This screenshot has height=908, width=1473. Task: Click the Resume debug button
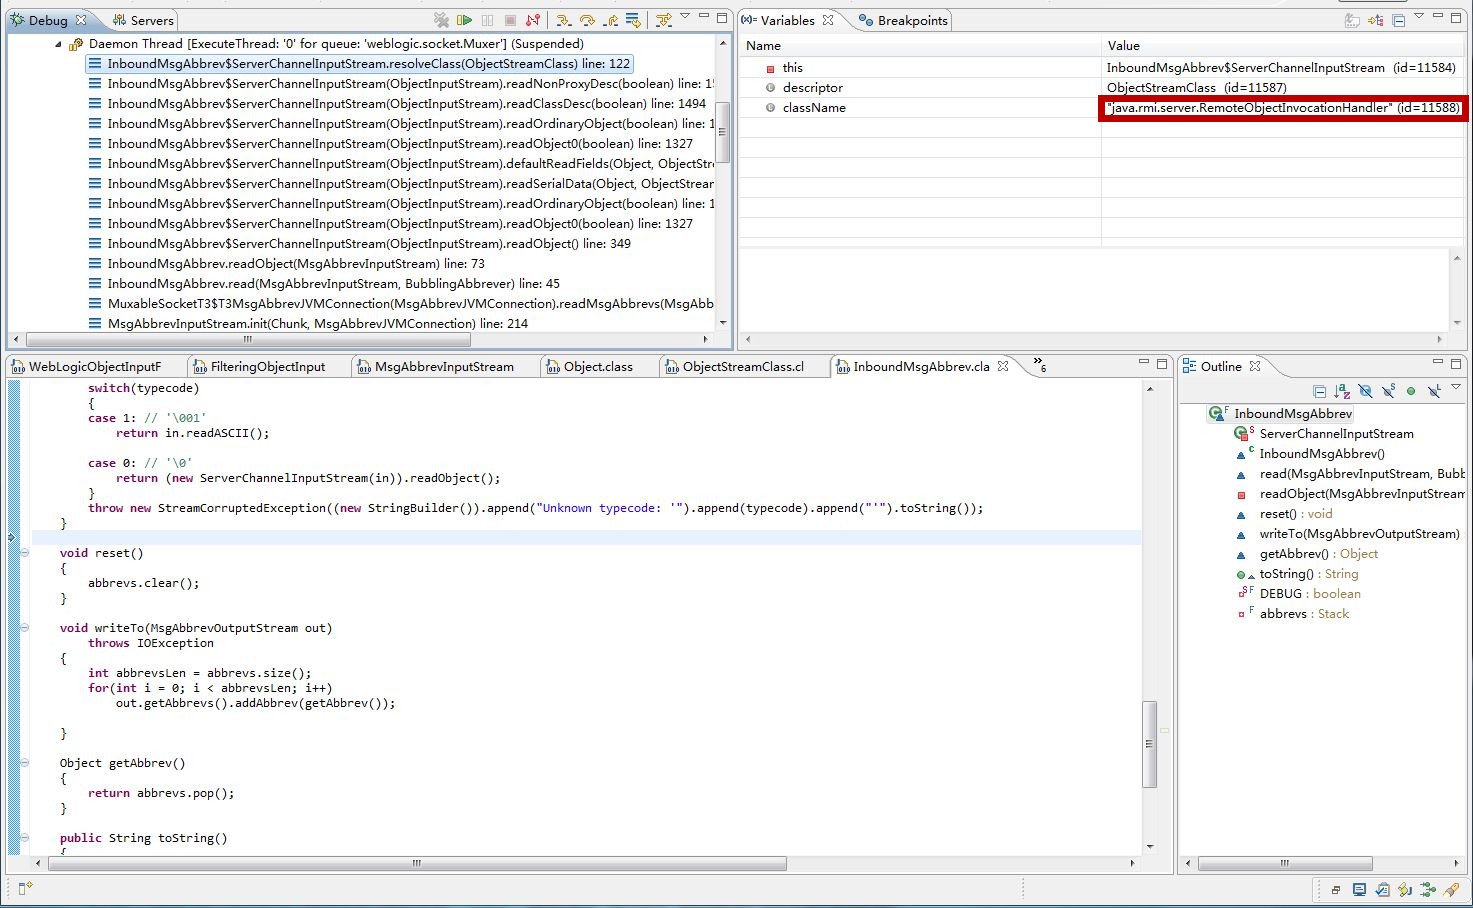click(x=464, y=20)
